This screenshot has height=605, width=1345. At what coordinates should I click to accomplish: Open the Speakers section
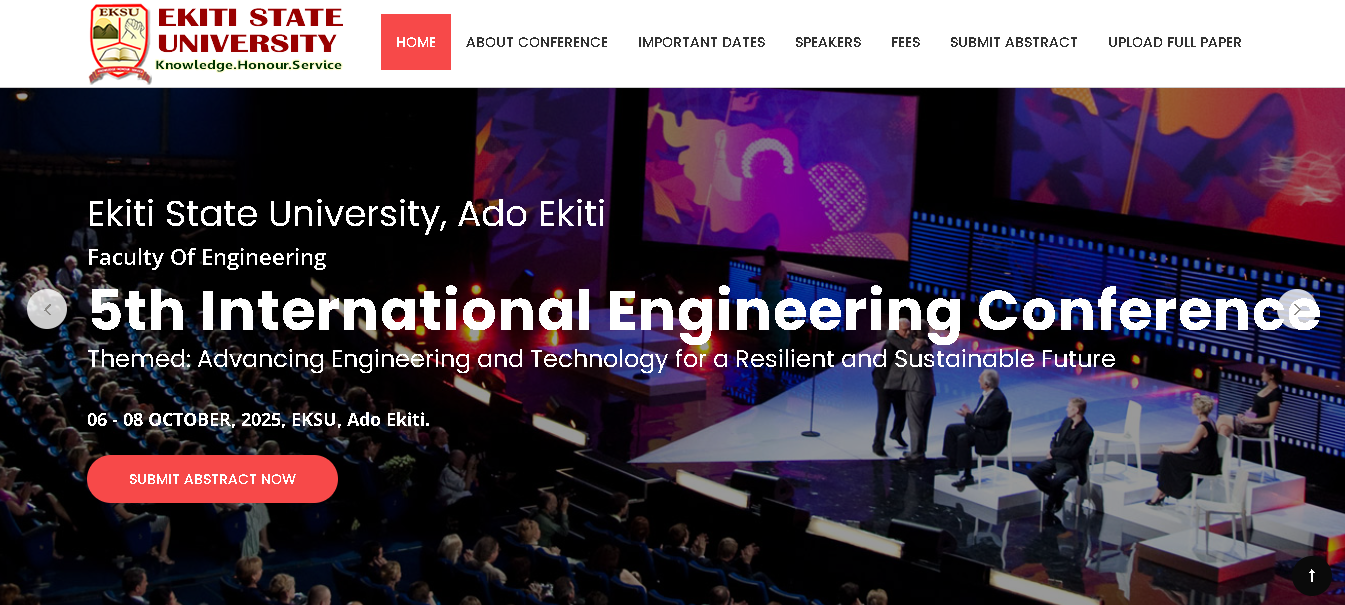coord(828,42)
